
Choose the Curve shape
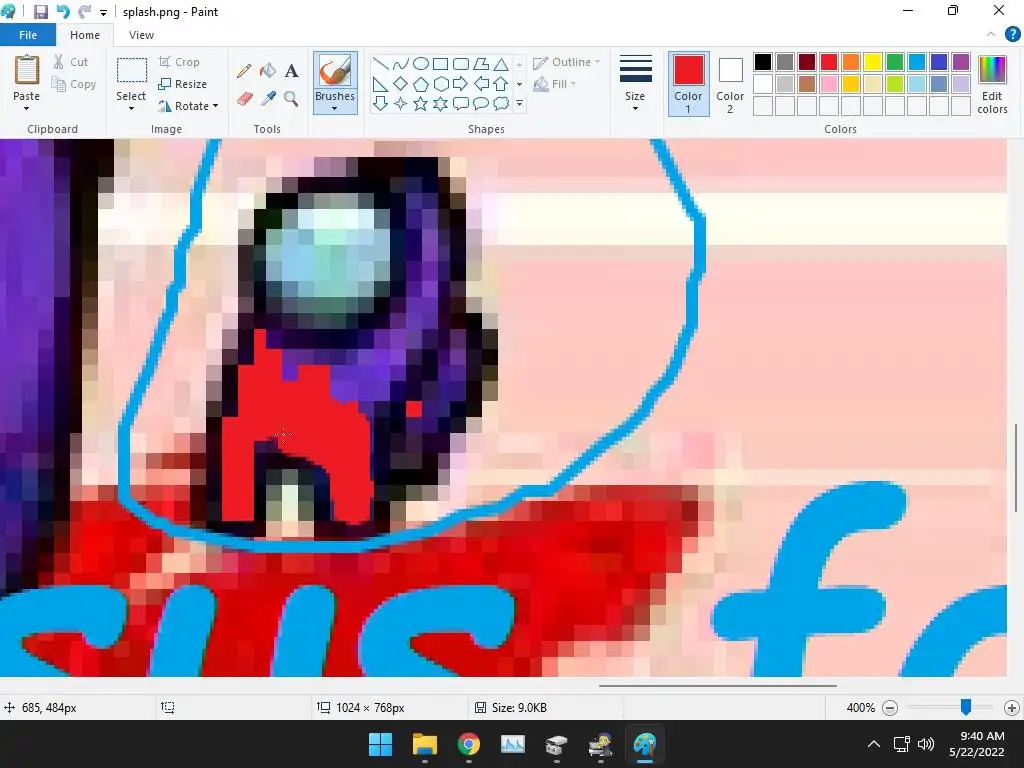pos(400,63)
